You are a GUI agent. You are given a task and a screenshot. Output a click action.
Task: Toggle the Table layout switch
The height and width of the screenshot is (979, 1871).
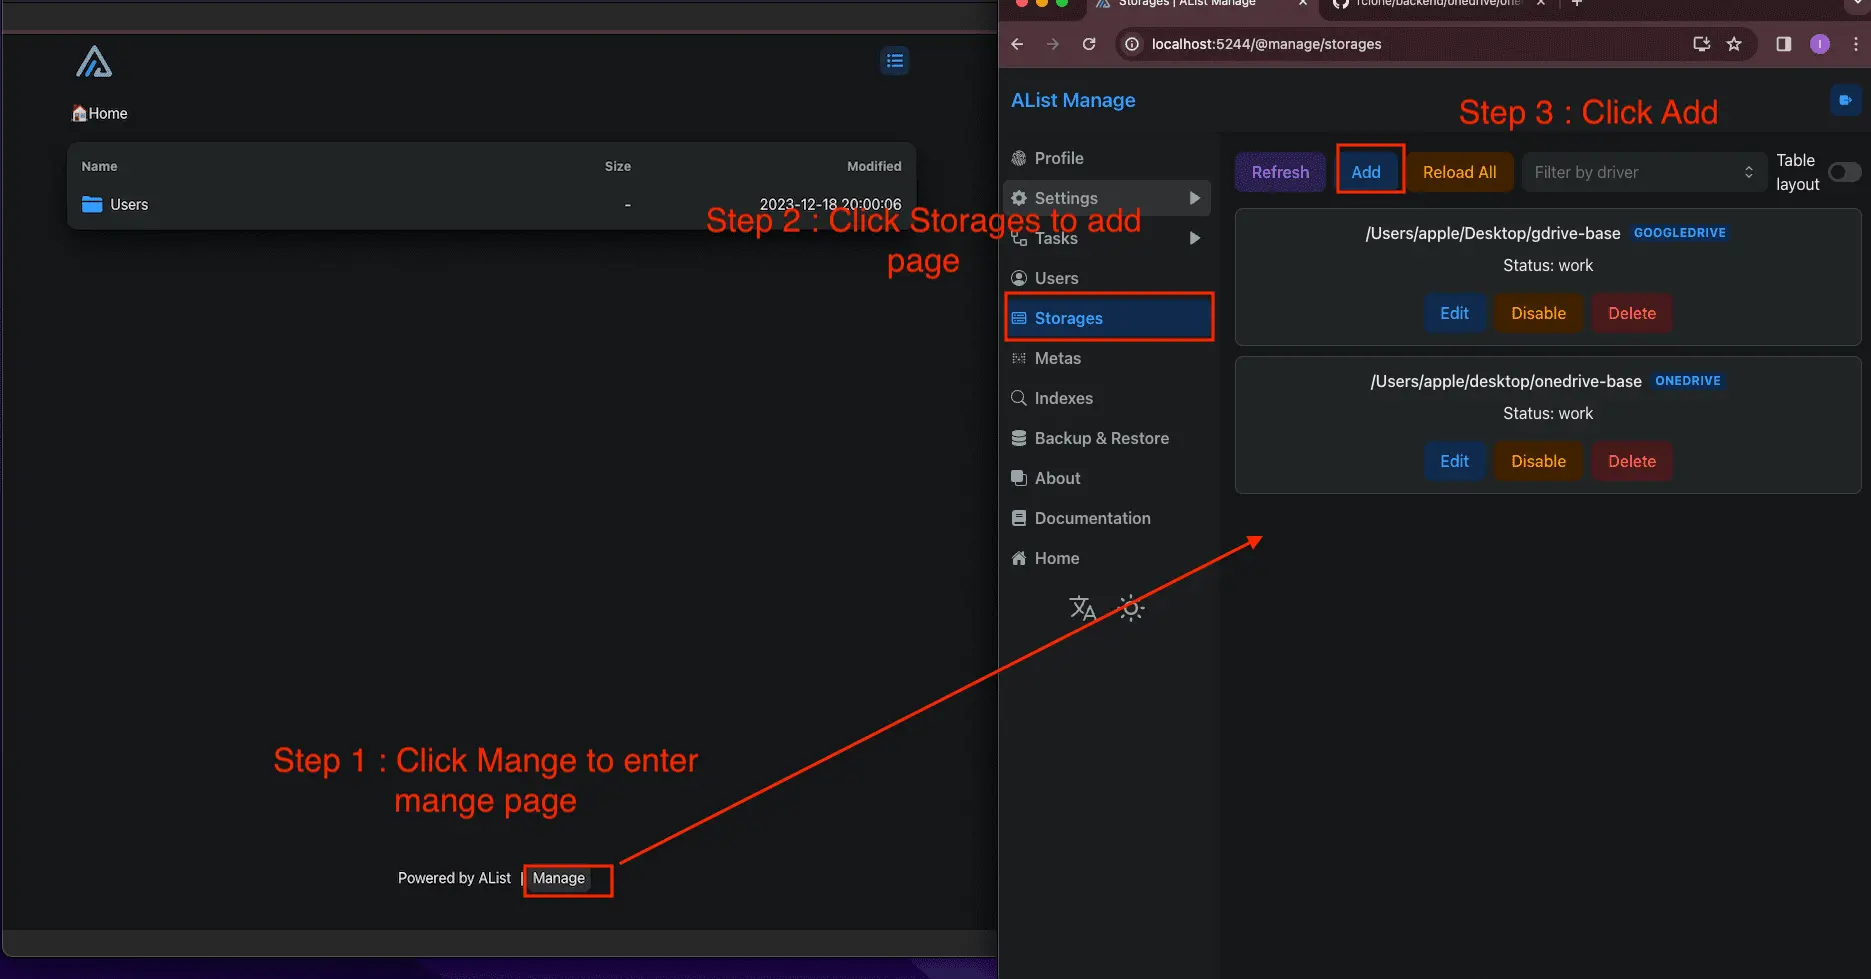(x=1844, y=172)
